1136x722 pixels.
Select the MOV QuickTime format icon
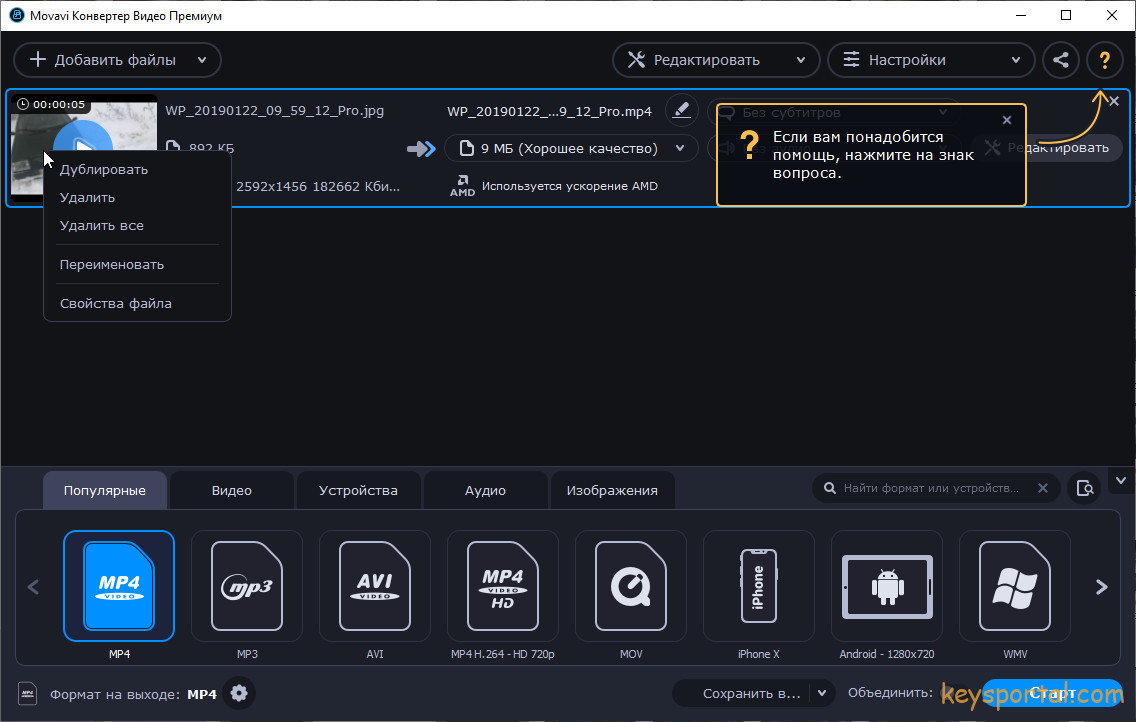click(631, 586)
